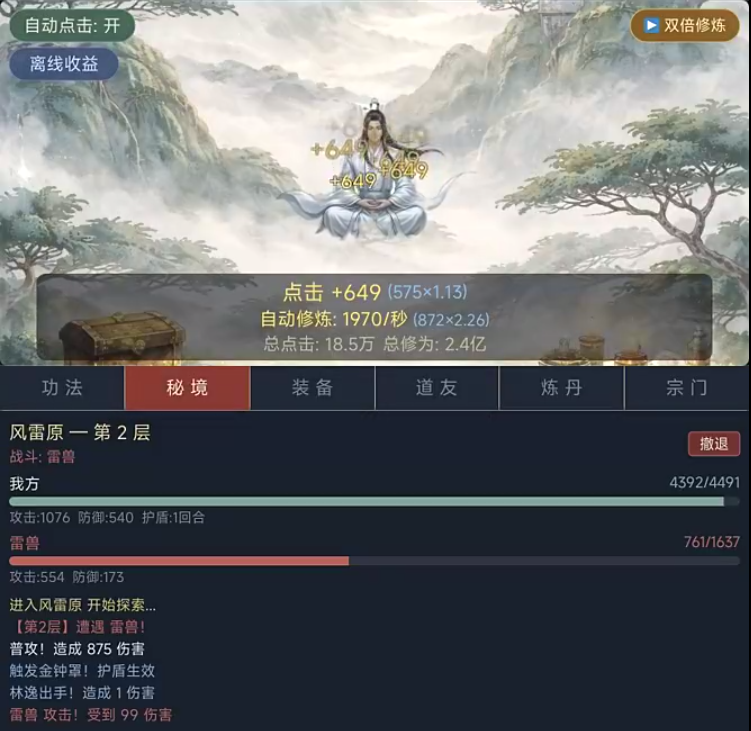Toggle the 自动点击 auto-click switch
The width and height of the screenshot is (751, 731).
[x=72, y=25]
